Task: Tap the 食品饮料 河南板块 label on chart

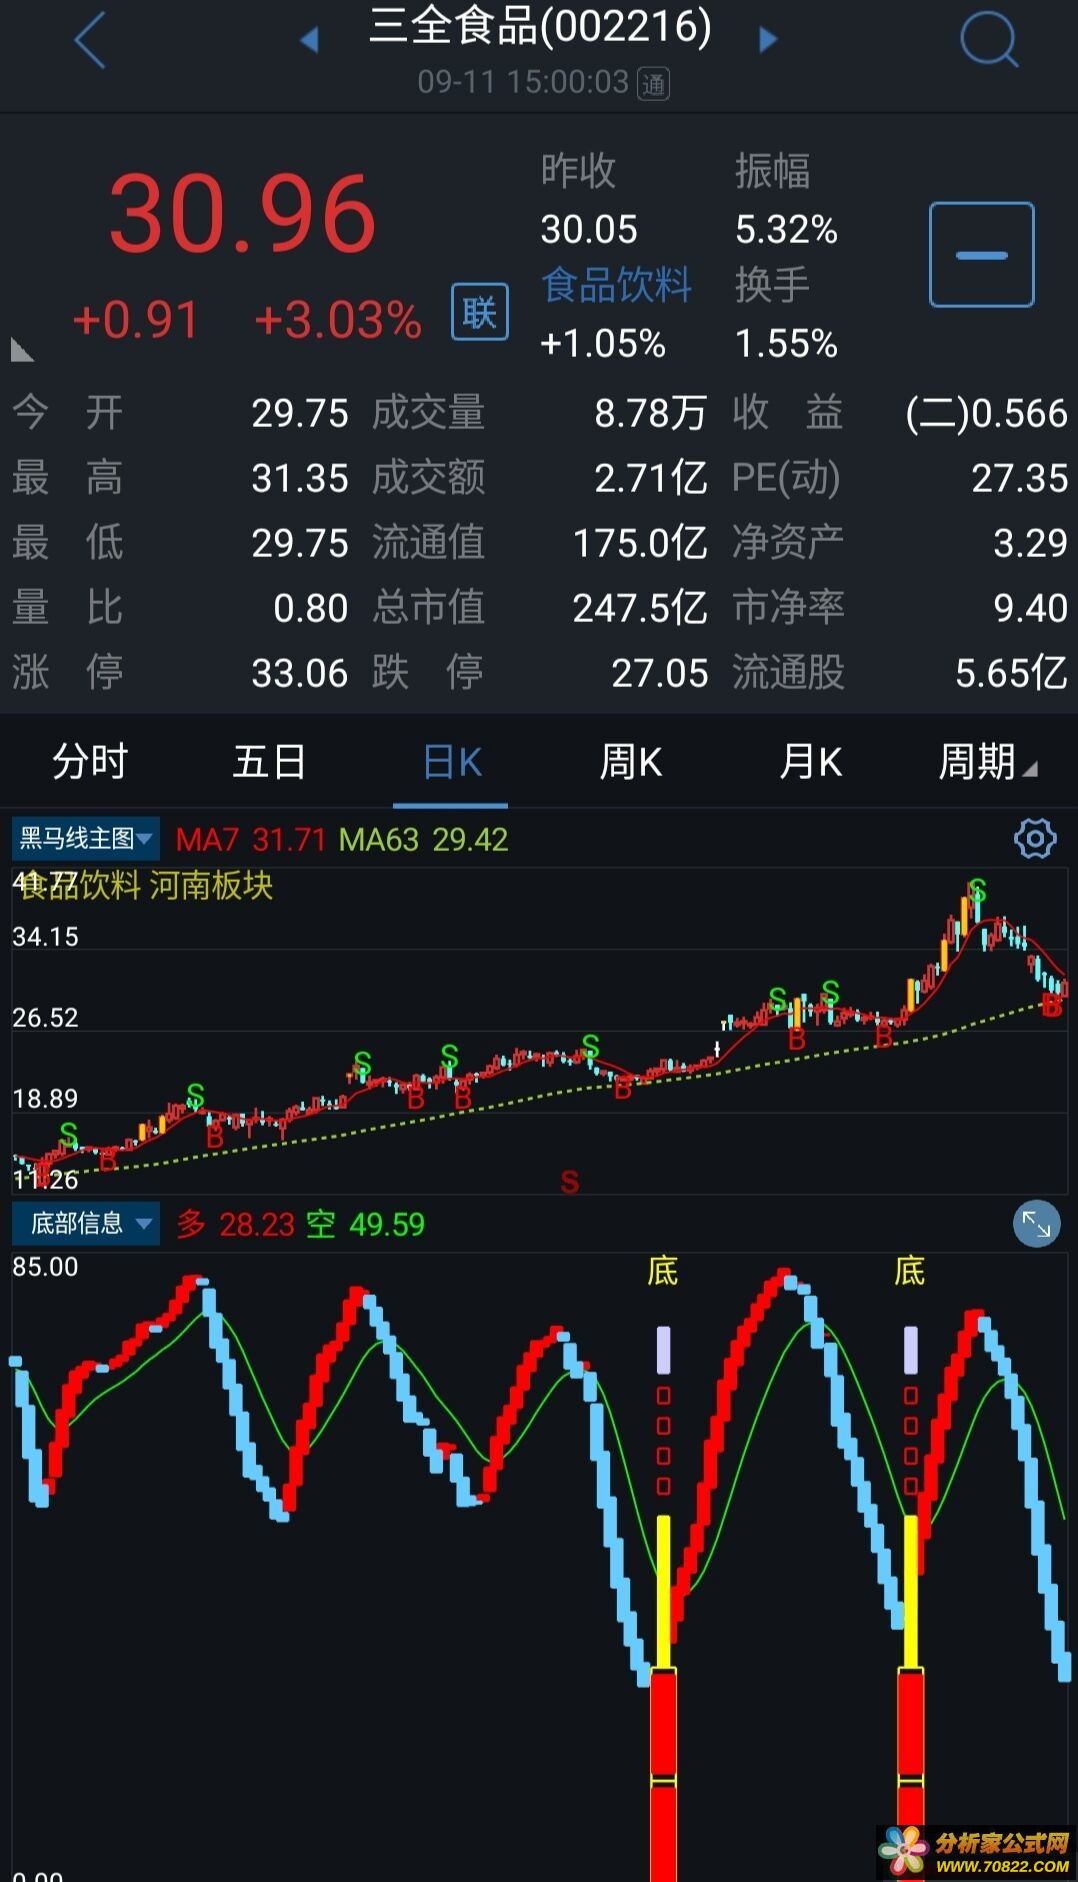Action: pos(146,886)
